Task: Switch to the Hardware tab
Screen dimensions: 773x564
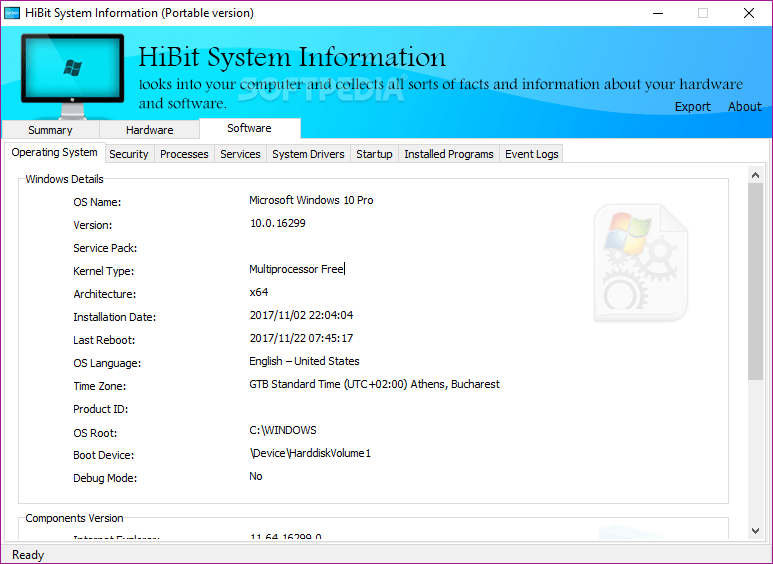Action: click(x=149, y=130)
